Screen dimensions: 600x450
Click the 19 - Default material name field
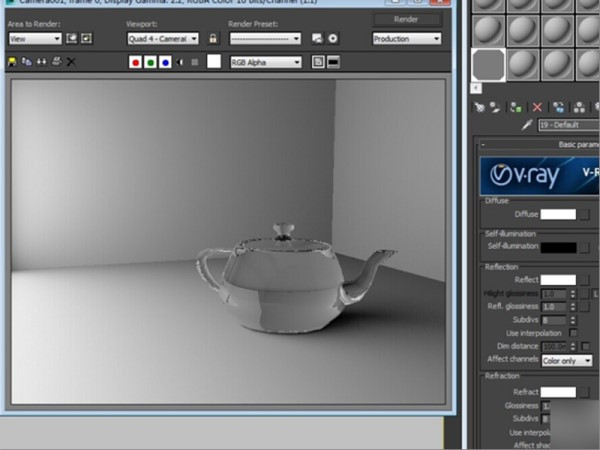pos(568,125)
